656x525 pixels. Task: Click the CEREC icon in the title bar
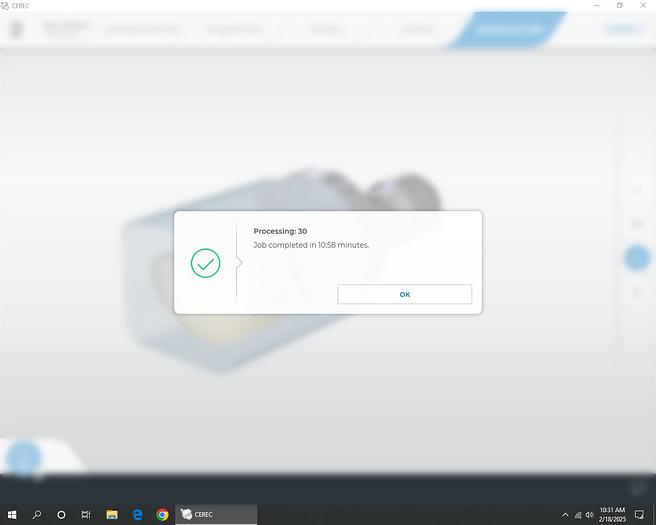pos(6,5)
